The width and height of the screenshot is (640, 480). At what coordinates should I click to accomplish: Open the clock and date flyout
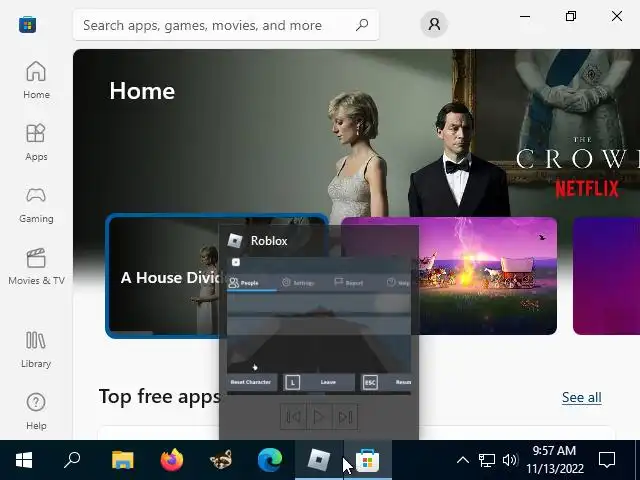click(554, 460)
